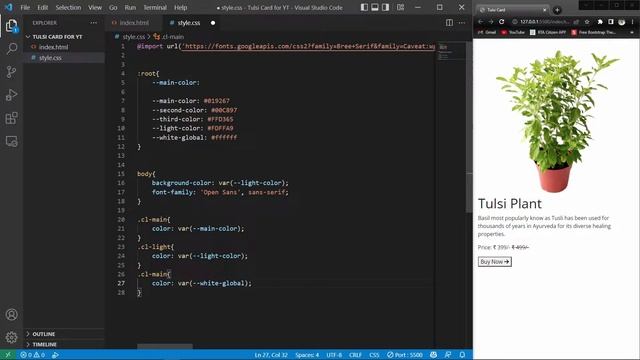This screenshot has width=640, height=360.
Task: Toggle the secondary side bar layout icon
Action: 385,7
